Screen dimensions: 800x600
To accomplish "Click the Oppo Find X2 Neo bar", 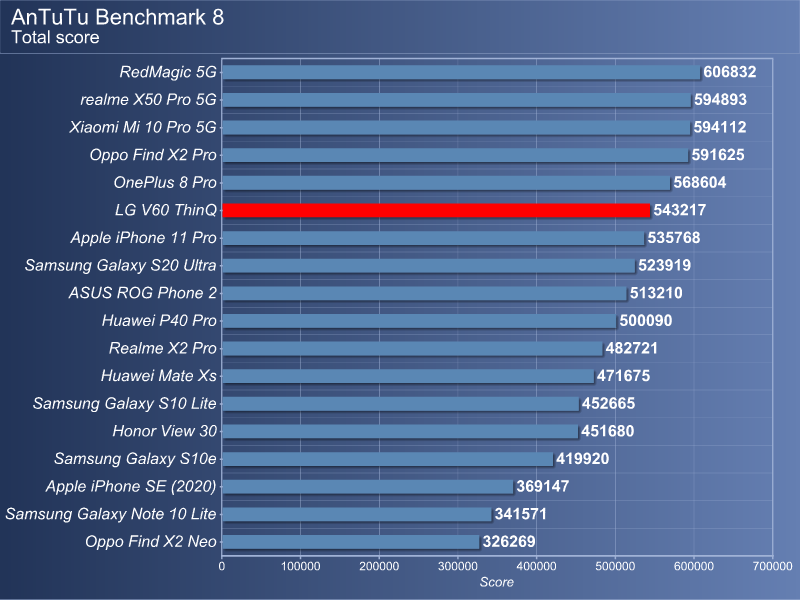I will click(x=351, y=542).
